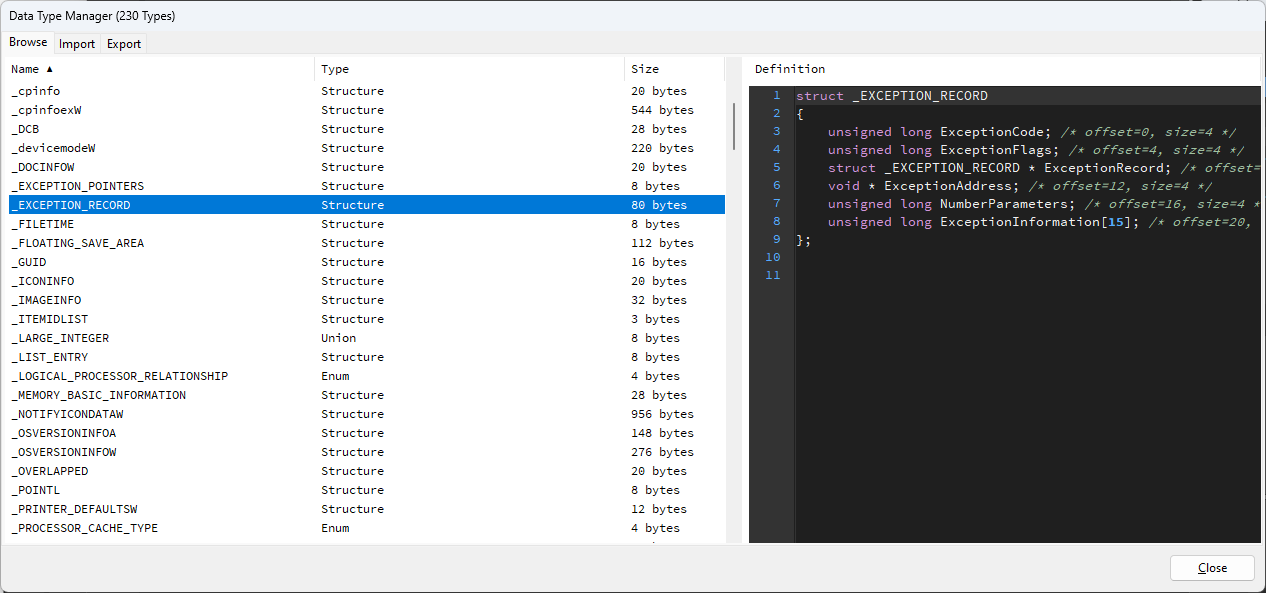Select the _POINTL row
Image resolution: width=1266 pixels, height=593 pixels.
[366, 490]
